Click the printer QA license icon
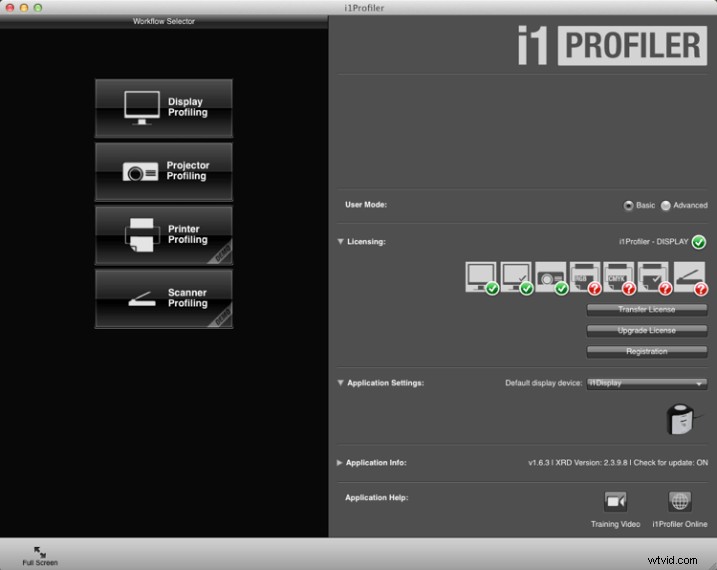Viewport: 717px width, 570px height. 654,277
